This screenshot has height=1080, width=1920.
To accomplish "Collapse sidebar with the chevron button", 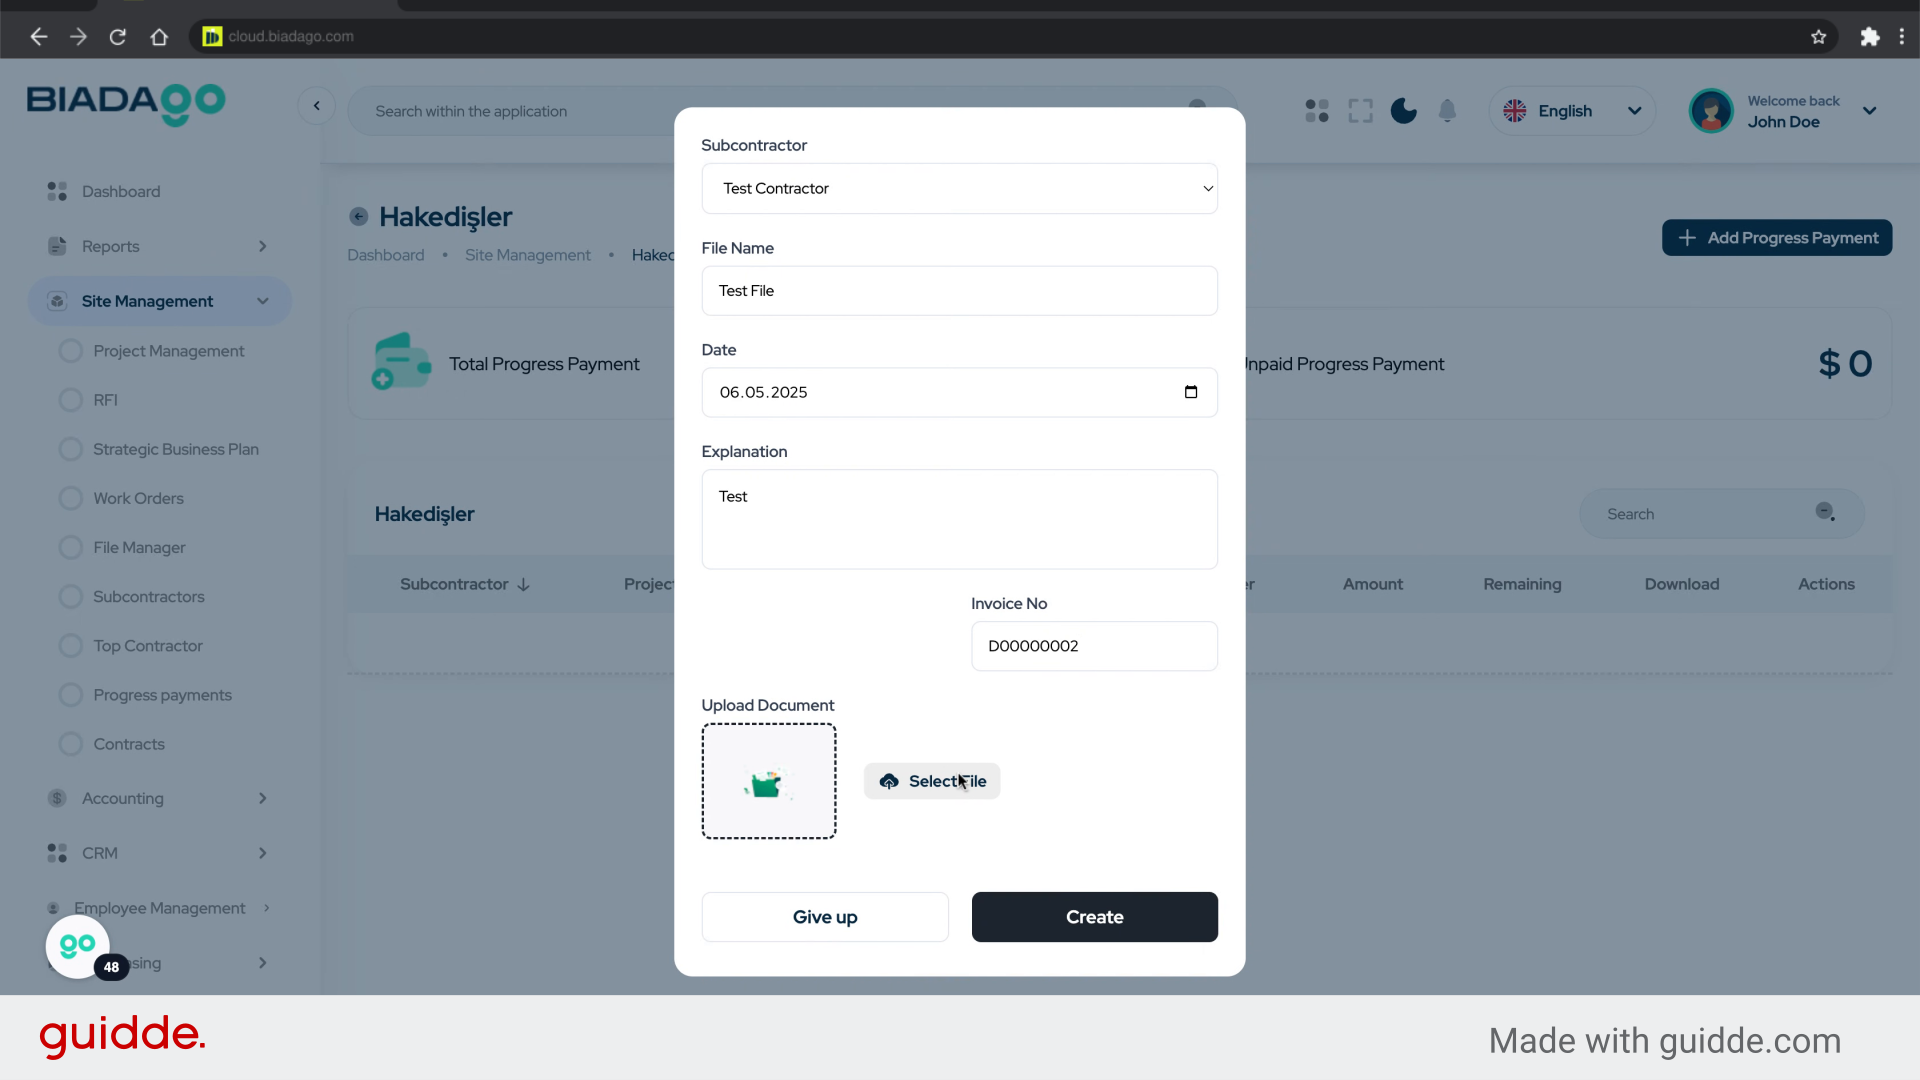I will point(316,106).
